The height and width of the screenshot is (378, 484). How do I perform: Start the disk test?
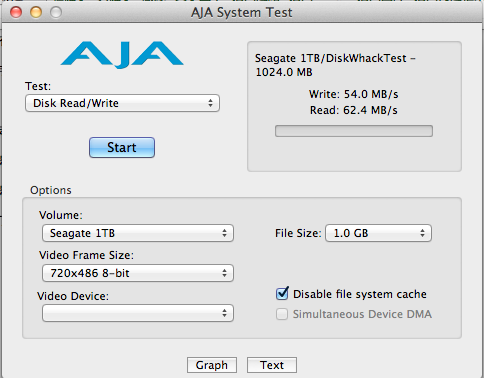[x=122, y=147]
